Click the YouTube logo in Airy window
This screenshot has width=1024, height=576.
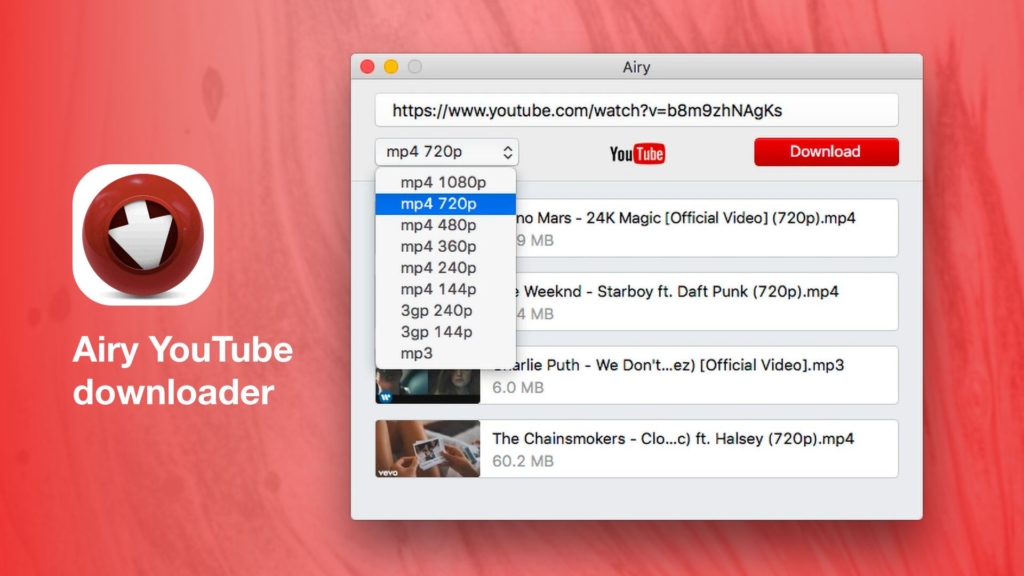[637, 154]
